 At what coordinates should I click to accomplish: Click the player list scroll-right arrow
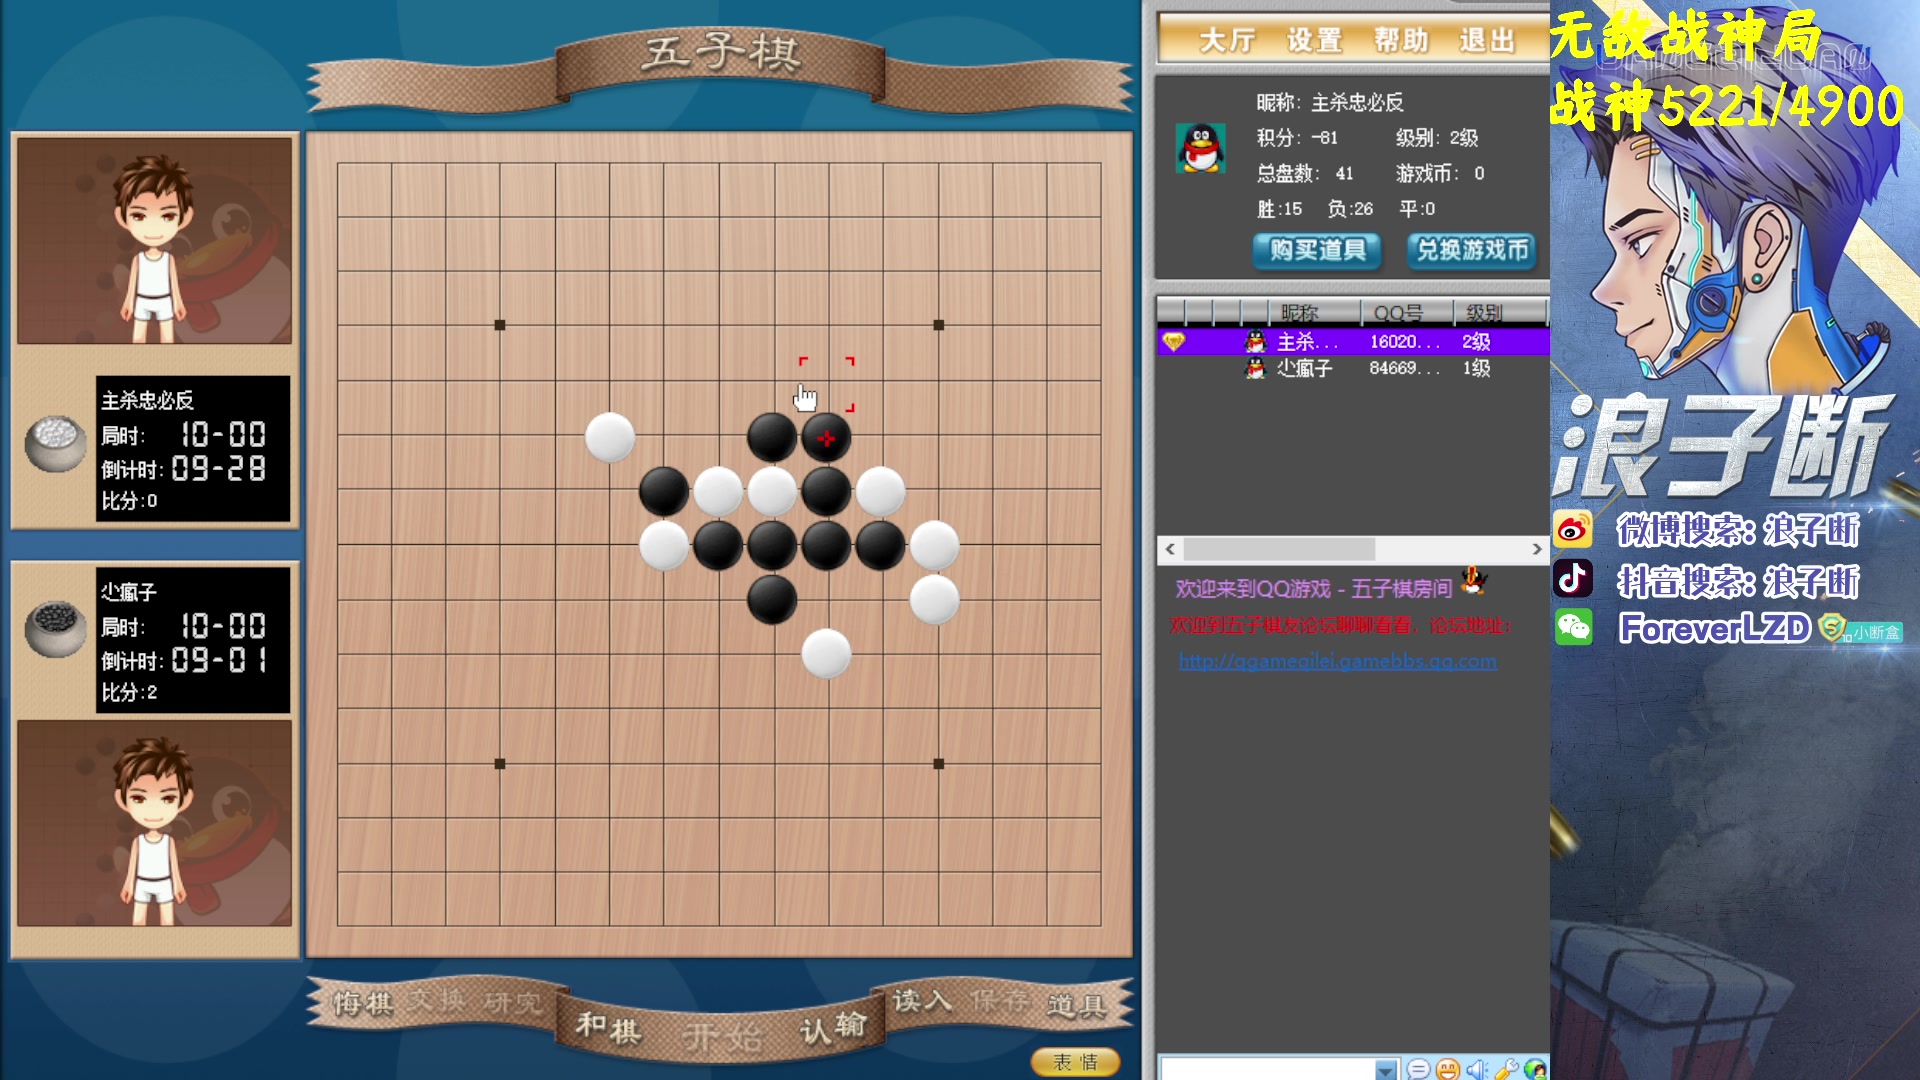1537,549
